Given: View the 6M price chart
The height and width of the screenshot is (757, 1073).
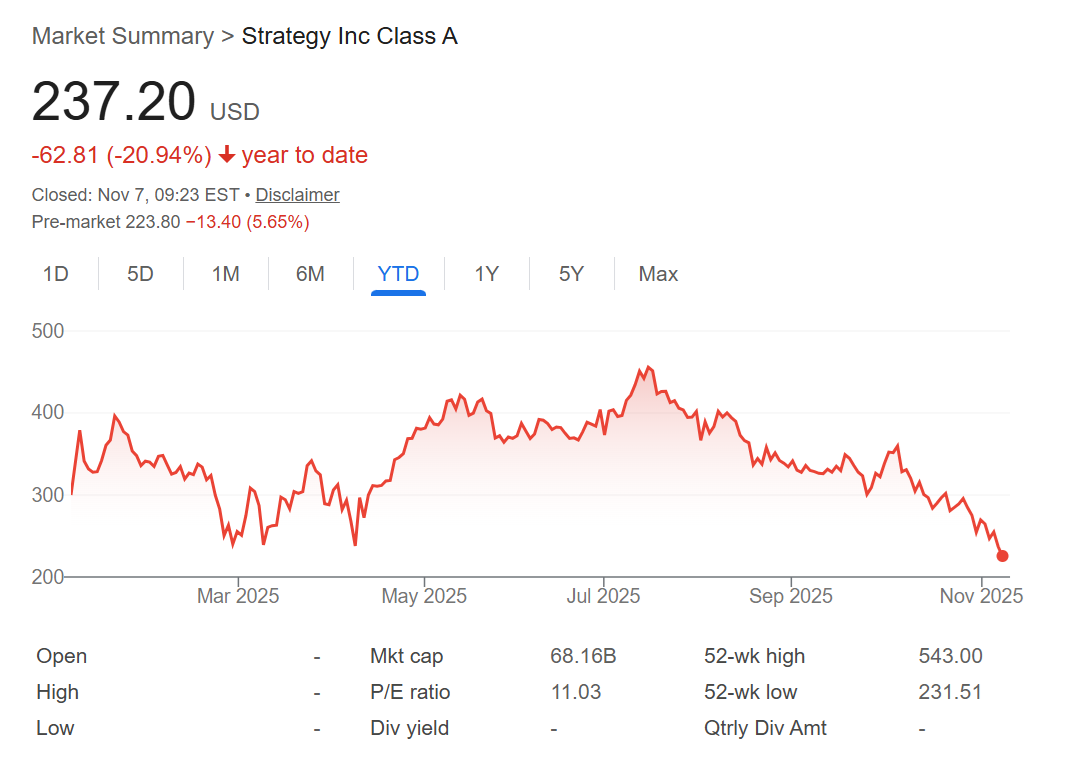Looking at the screenshot, I should tap(310, 273).
